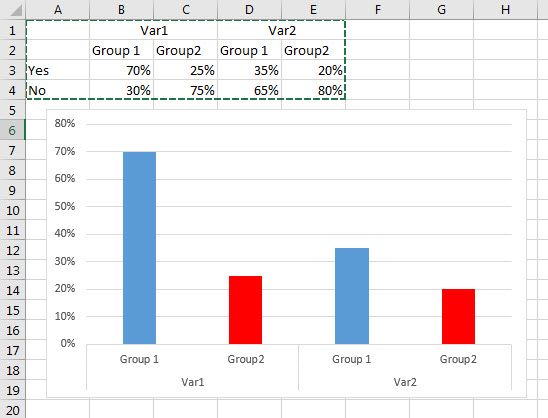Click the Var2 category axis label
Screen dimensions: 548x418
point(405,382)
